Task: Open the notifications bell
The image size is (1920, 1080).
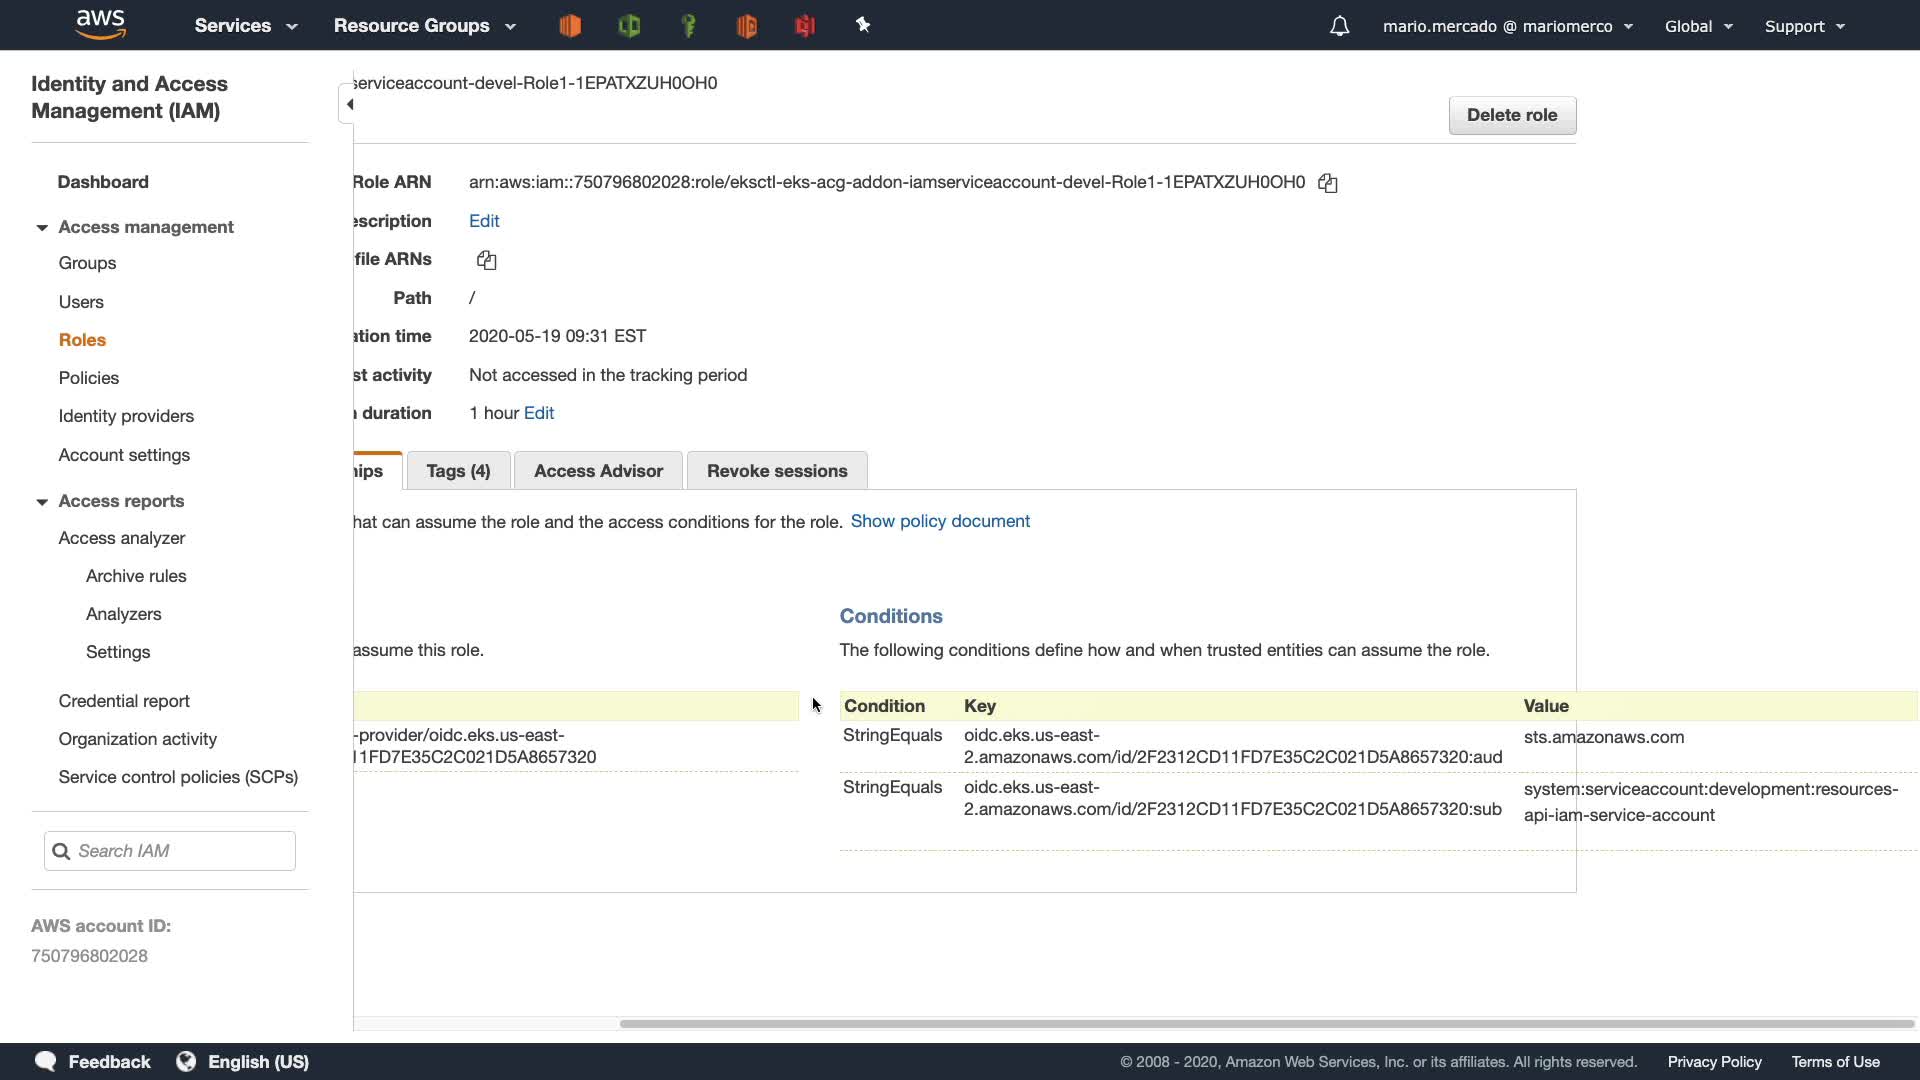Action: 1339,26
